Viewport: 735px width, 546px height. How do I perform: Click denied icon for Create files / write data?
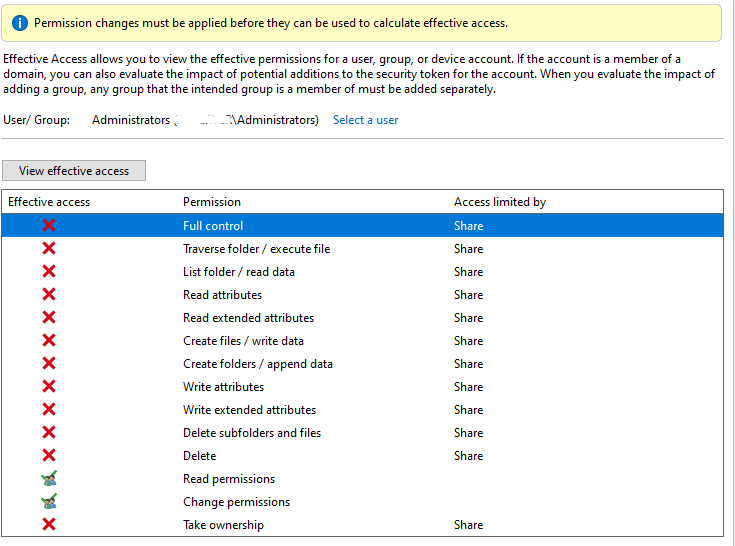(x=49, y=341)
